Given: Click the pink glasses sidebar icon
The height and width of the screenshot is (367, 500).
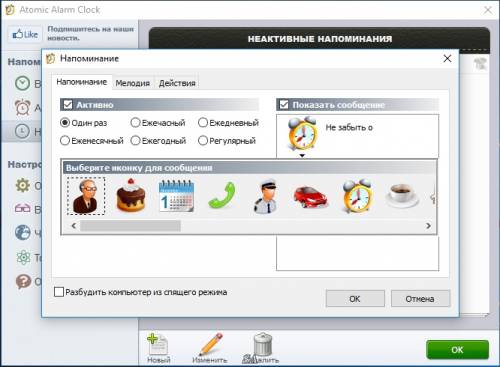Looking at the screenshot, I should (x=22, y=209).
